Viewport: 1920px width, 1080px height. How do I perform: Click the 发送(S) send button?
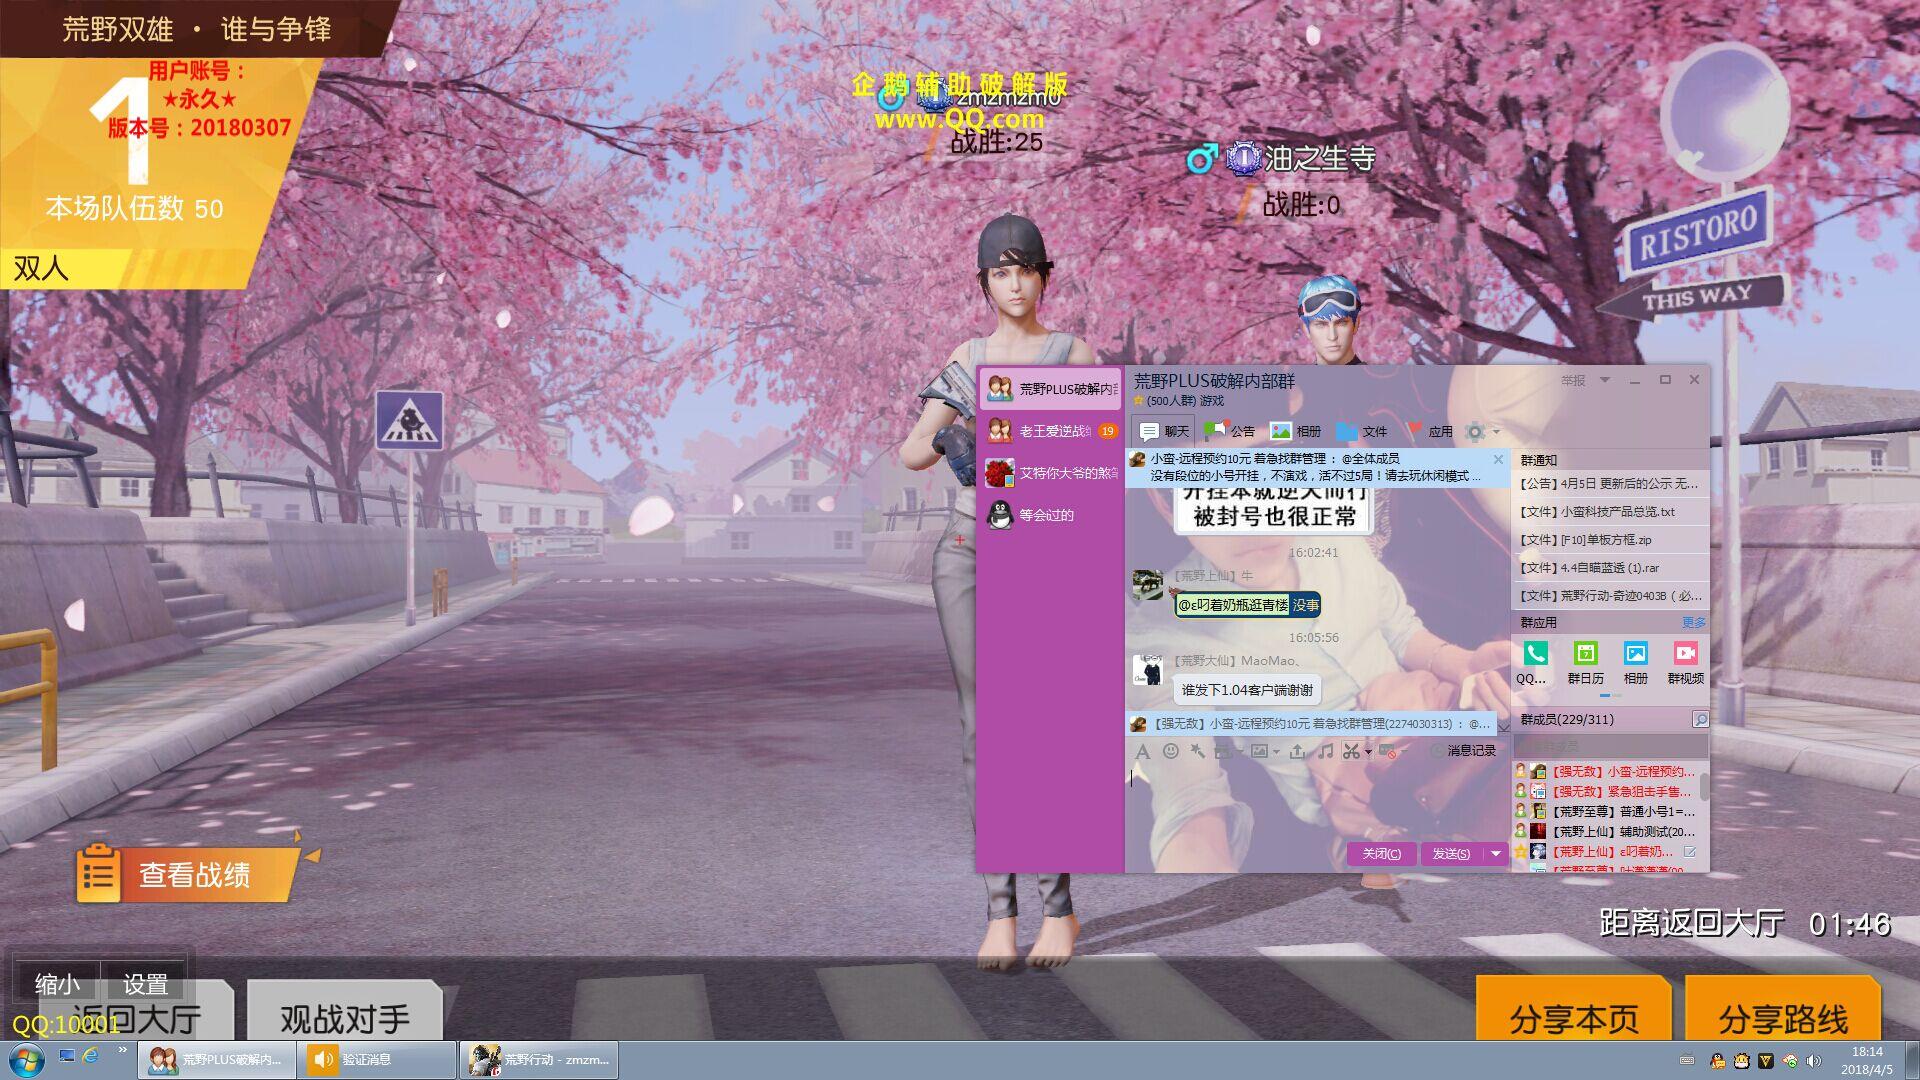1450,853
